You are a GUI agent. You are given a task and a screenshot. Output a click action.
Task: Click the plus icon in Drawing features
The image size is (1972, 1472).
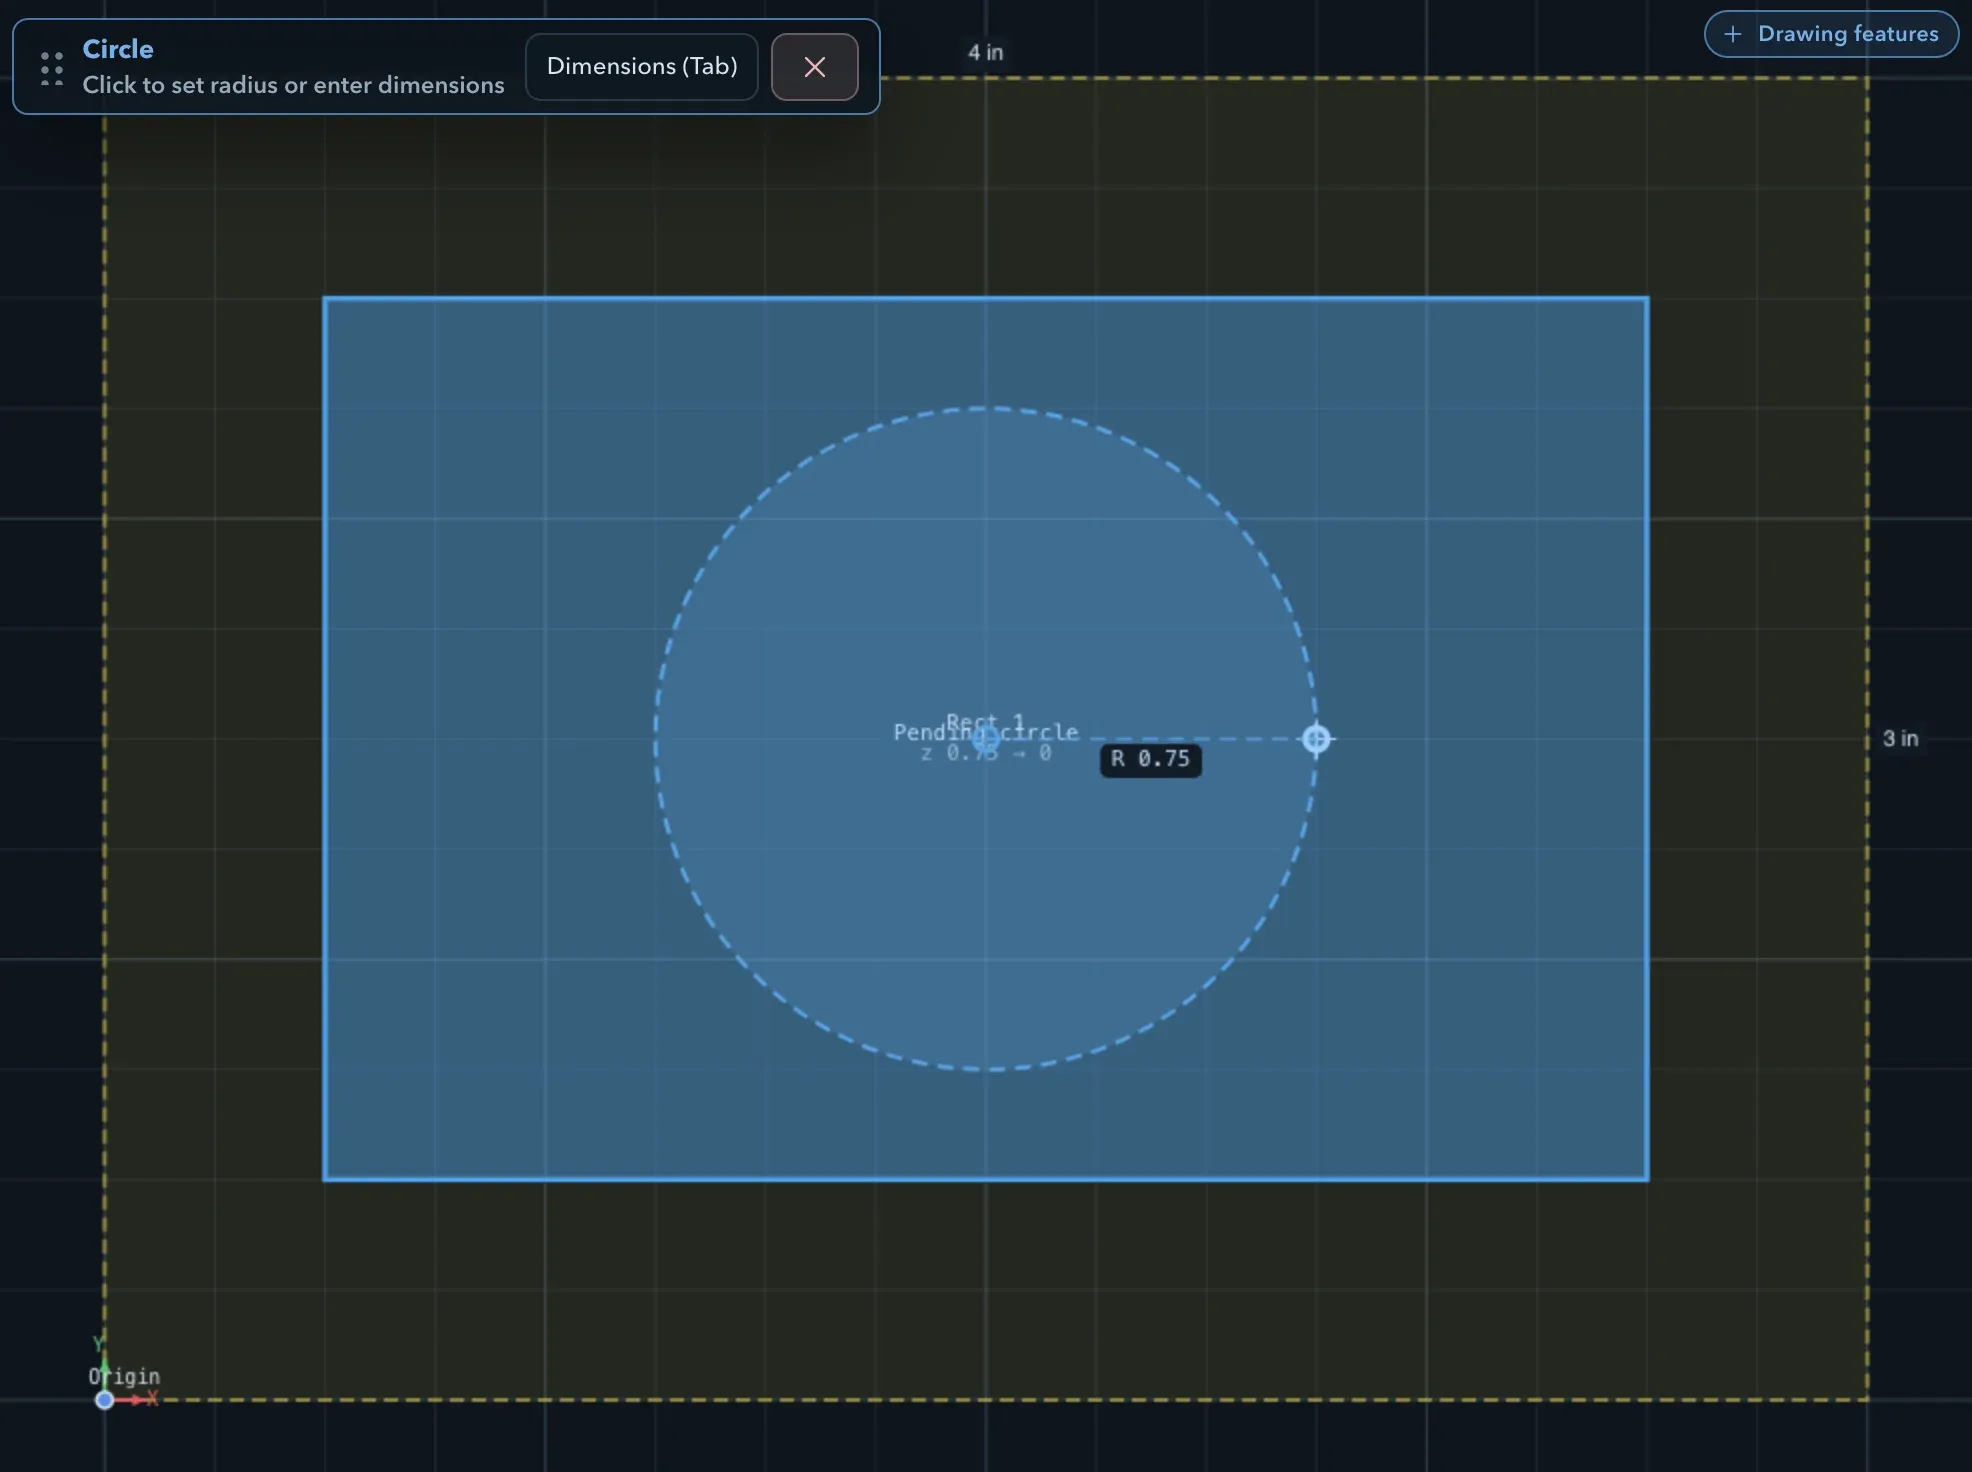pyautogui.click(x=1733, y=34)
